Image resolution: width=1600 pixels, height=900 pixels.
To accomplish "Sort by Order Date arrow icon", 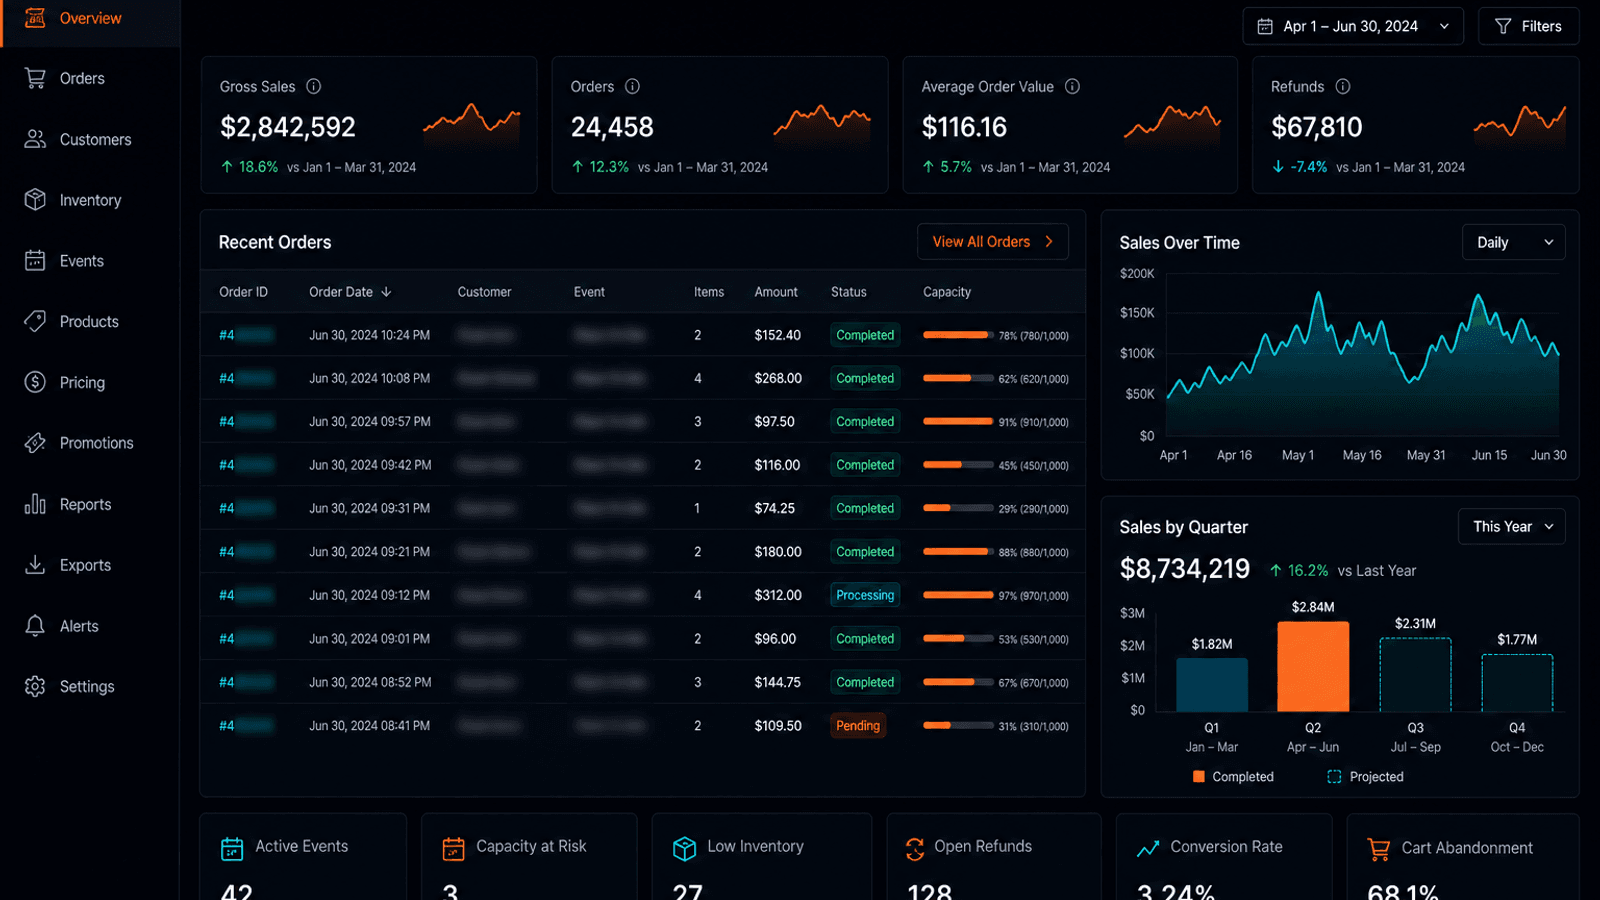I will [x=386, y=292].
